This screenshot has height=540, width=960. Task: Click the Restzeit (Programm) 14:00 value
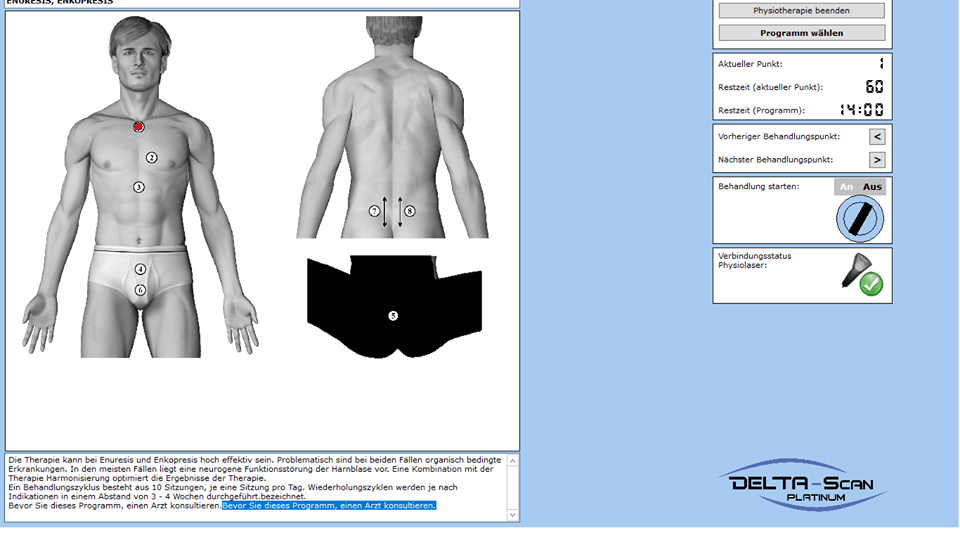pyautogui.click(x=861, y=110)
